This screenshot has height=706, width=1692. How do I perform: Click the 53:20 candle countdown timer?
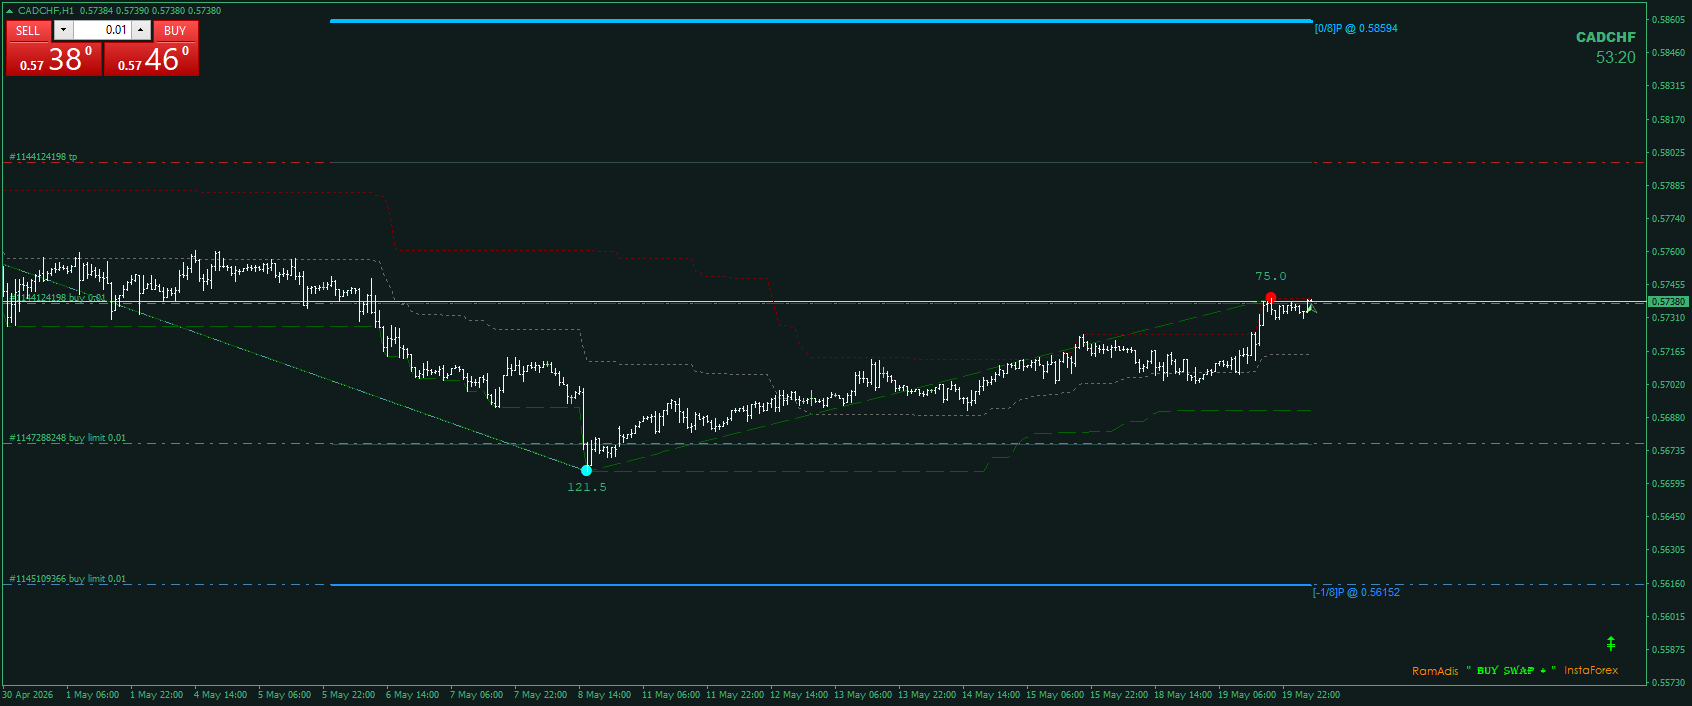[1616, 57]
